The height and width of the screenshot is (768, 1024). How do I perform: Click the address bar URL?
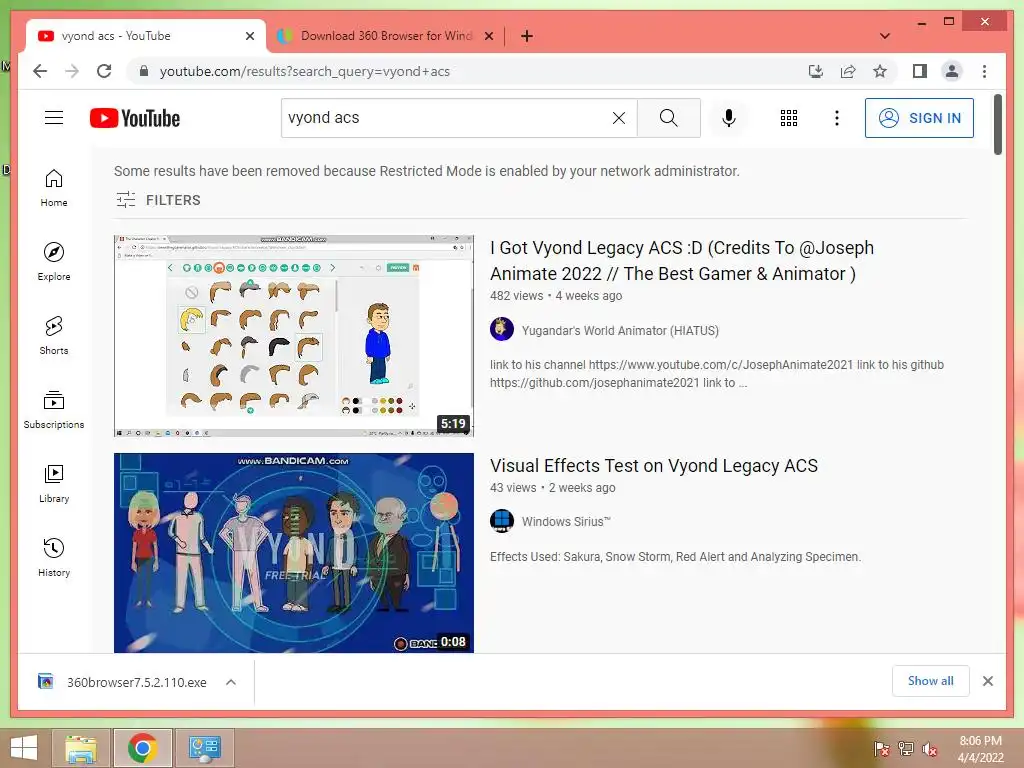pos(304,71)
